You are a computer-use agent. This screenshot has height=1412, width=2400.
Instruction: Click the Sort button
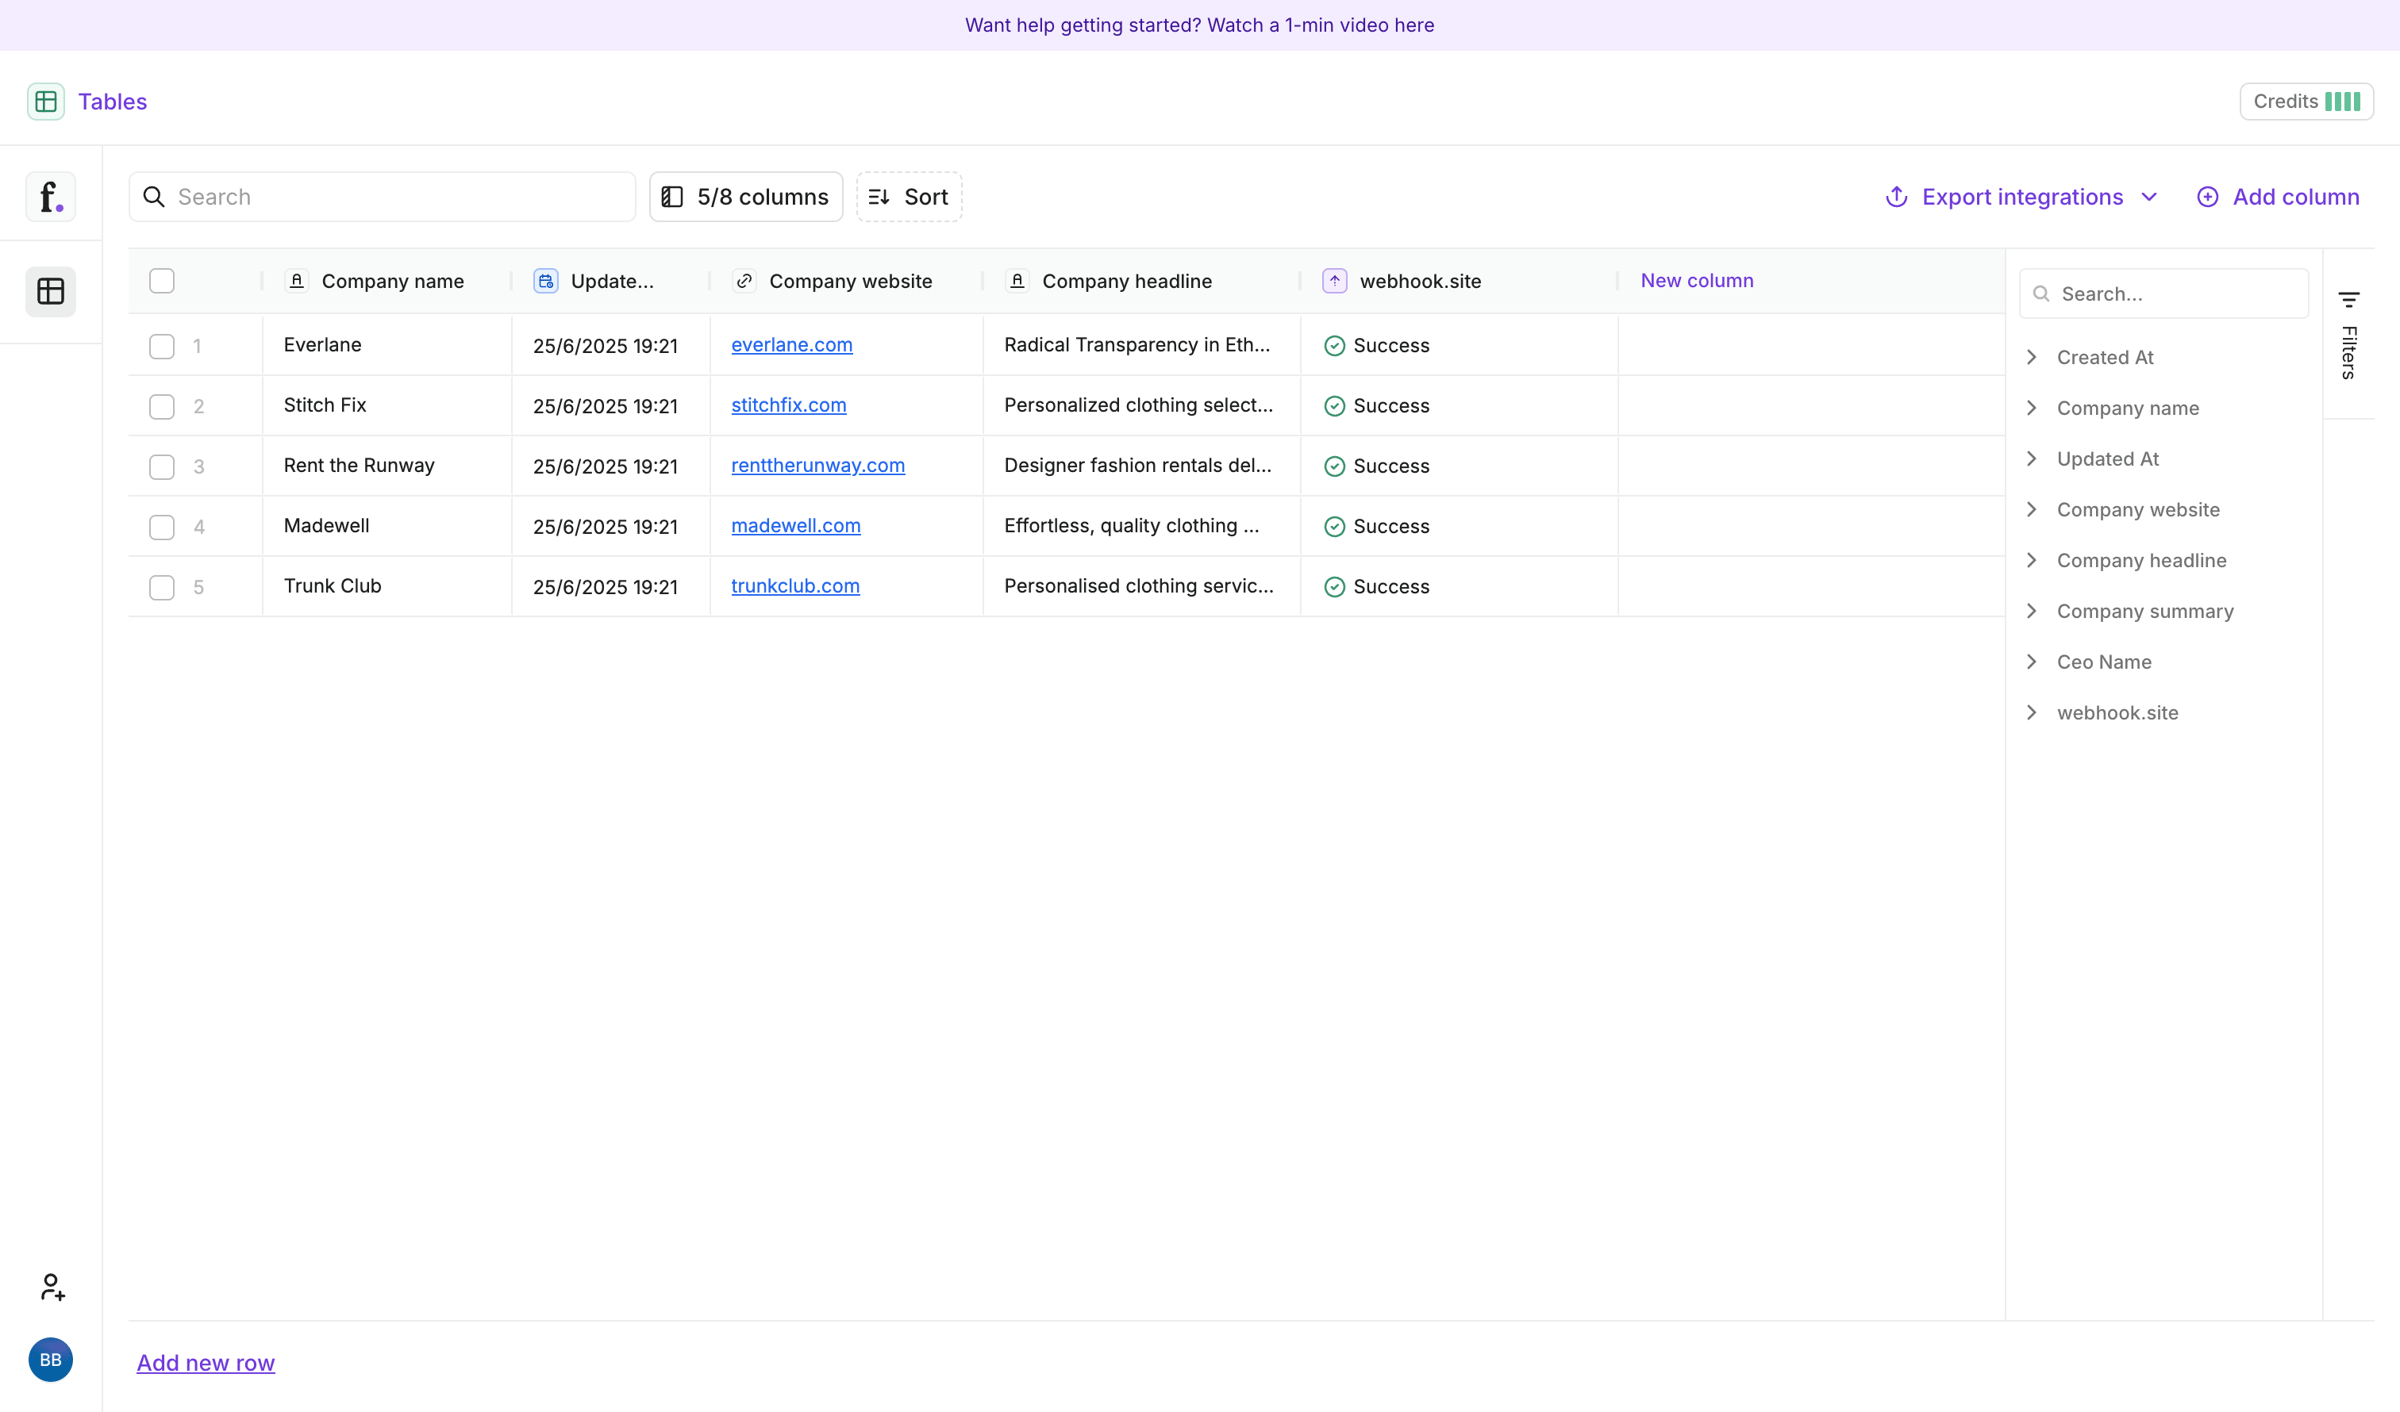[909, 197]
